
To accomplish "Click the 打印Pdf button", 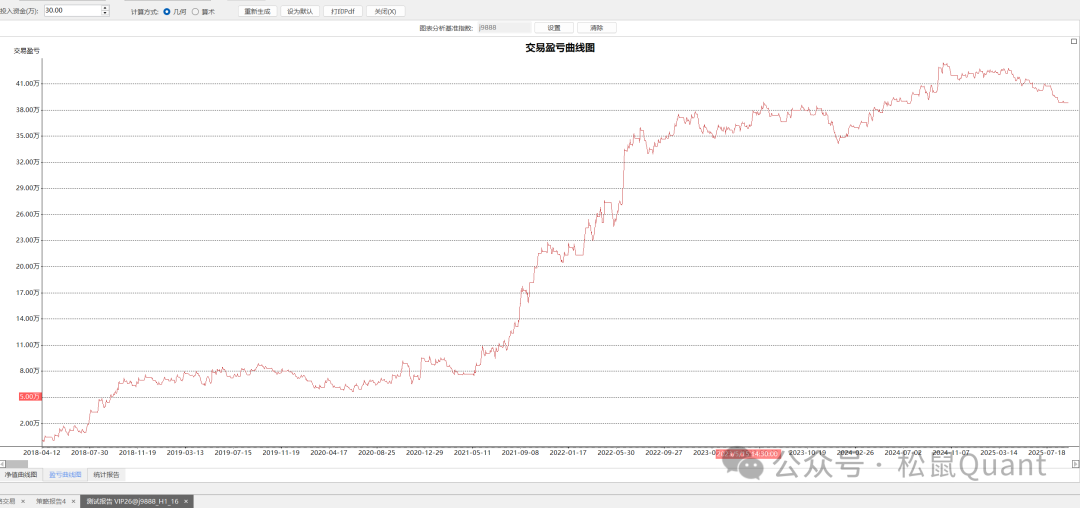I will [x=343, y=11].
